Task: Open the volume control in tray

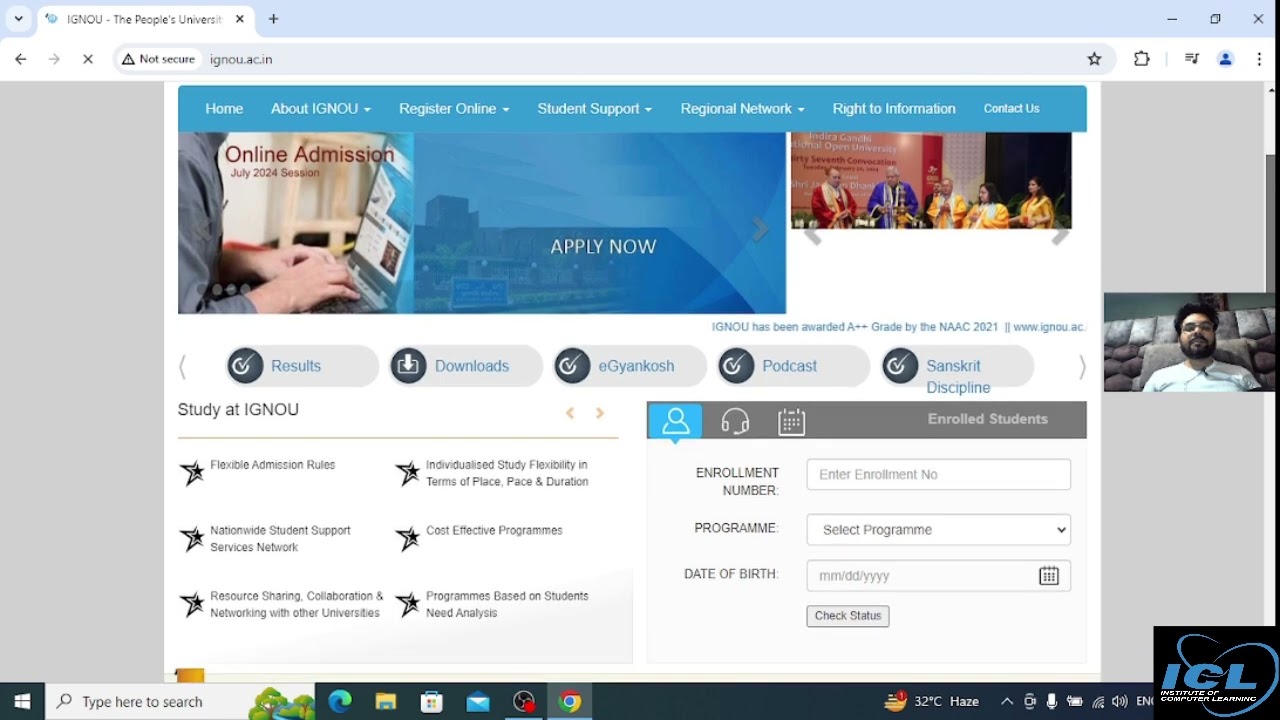Action: click(x=1119, y=701)
